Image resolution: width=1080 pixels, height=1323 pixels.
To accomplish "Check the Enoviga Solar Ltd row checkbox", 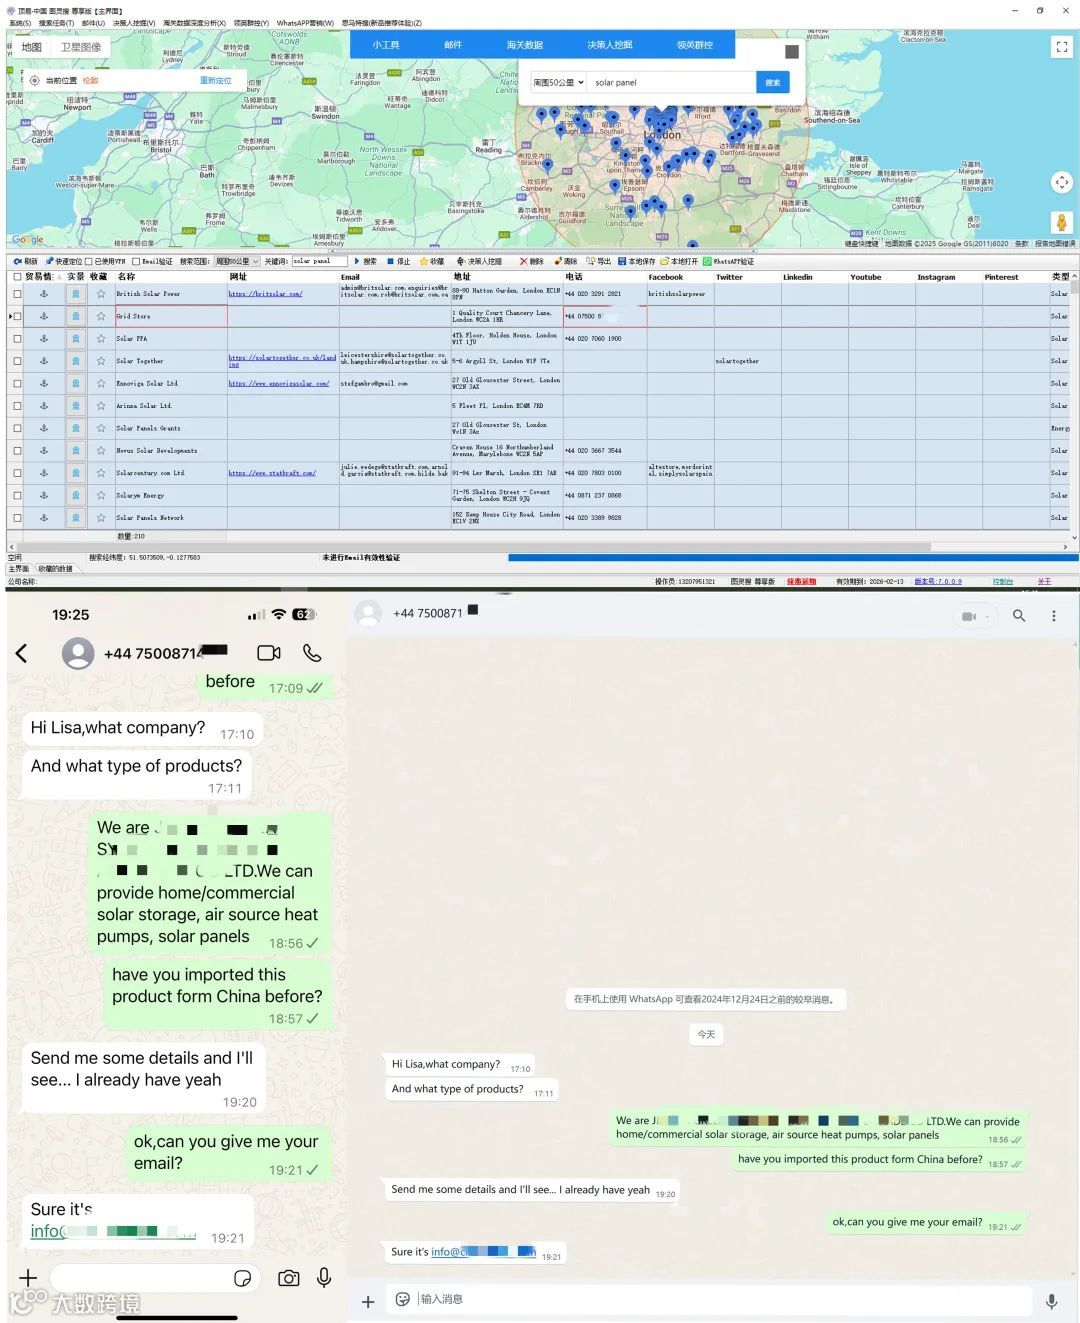I will click(17, 383).
